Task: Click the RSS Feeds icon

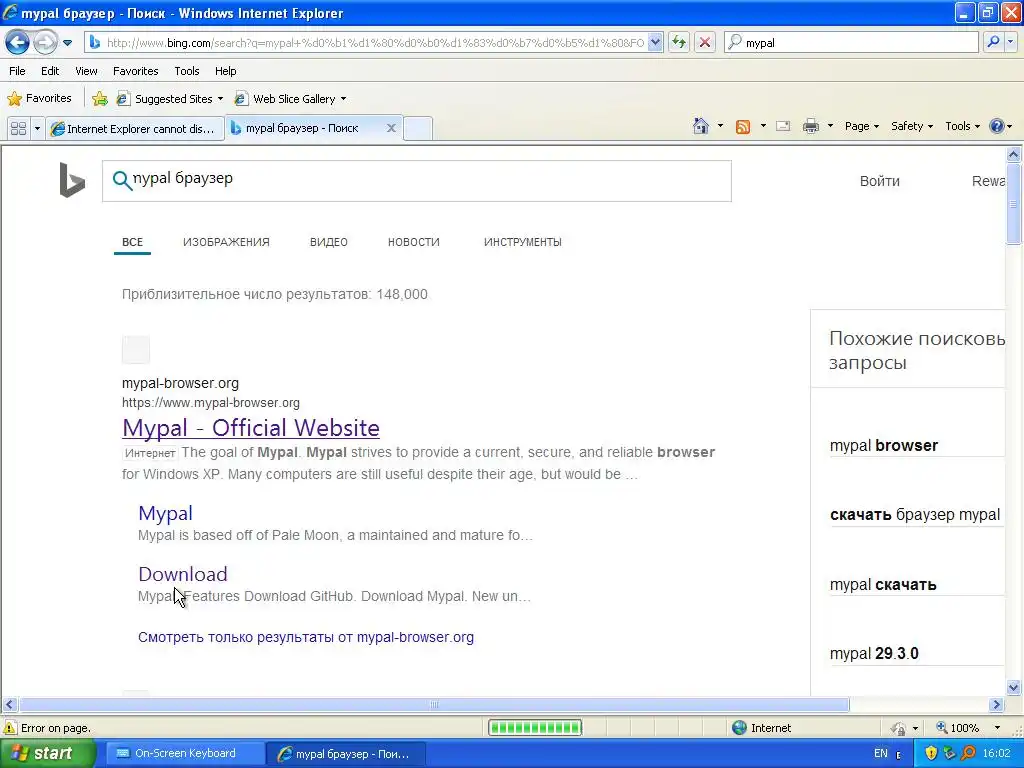Action: pos(743,127)
